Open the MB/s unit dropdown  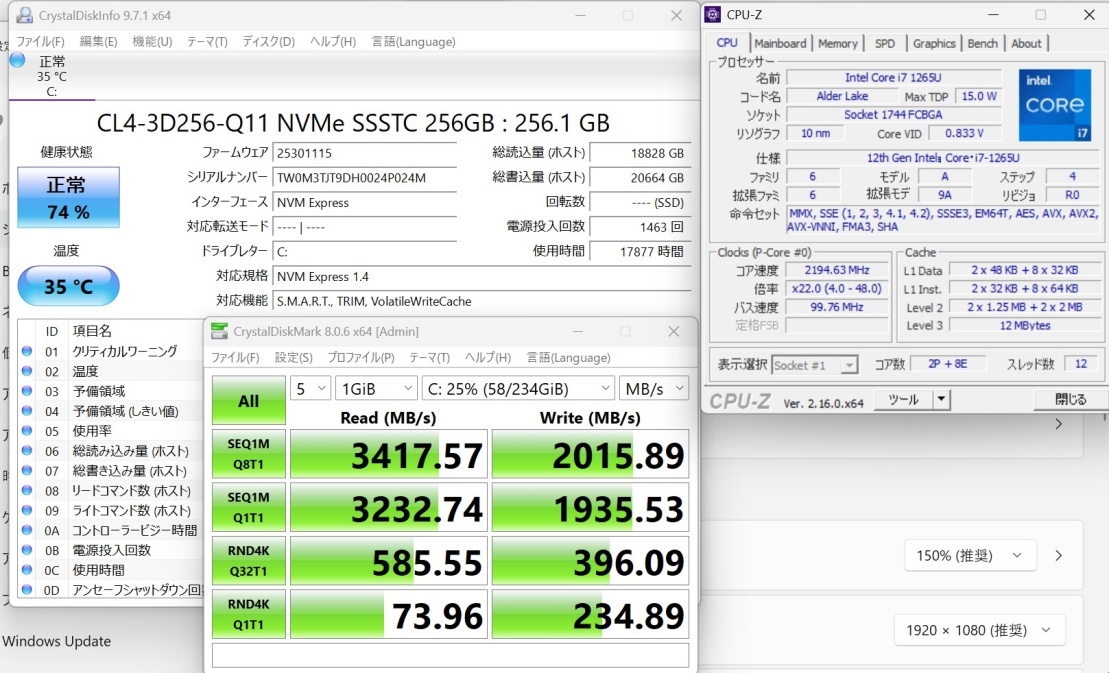pos(653,388)
